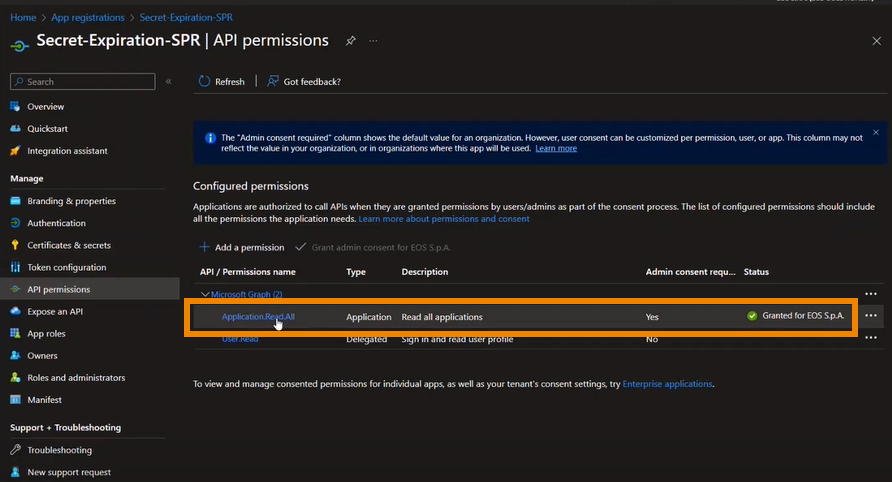Viewport: 892px width, 482px height.
Task: Follow the Enterprise applications link
Action: [x=667, y=384]
